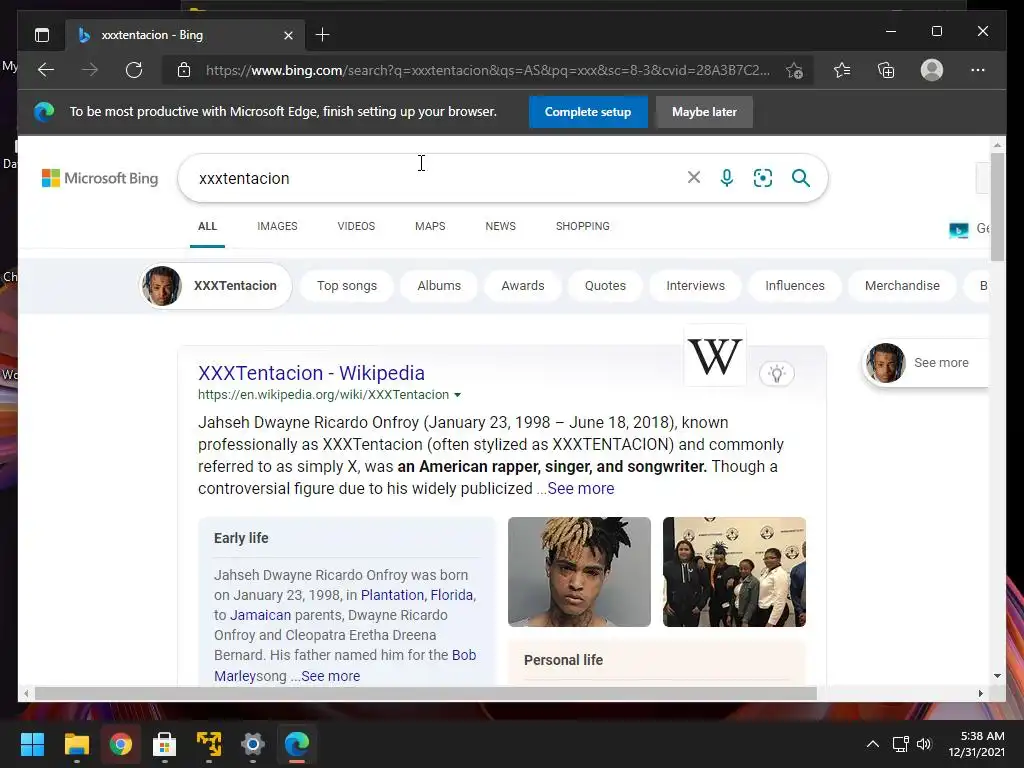This screenshot has height=768, width=1024.
Task: Click the See more side card
Action: pyautogui.click(x=926, y=362)
